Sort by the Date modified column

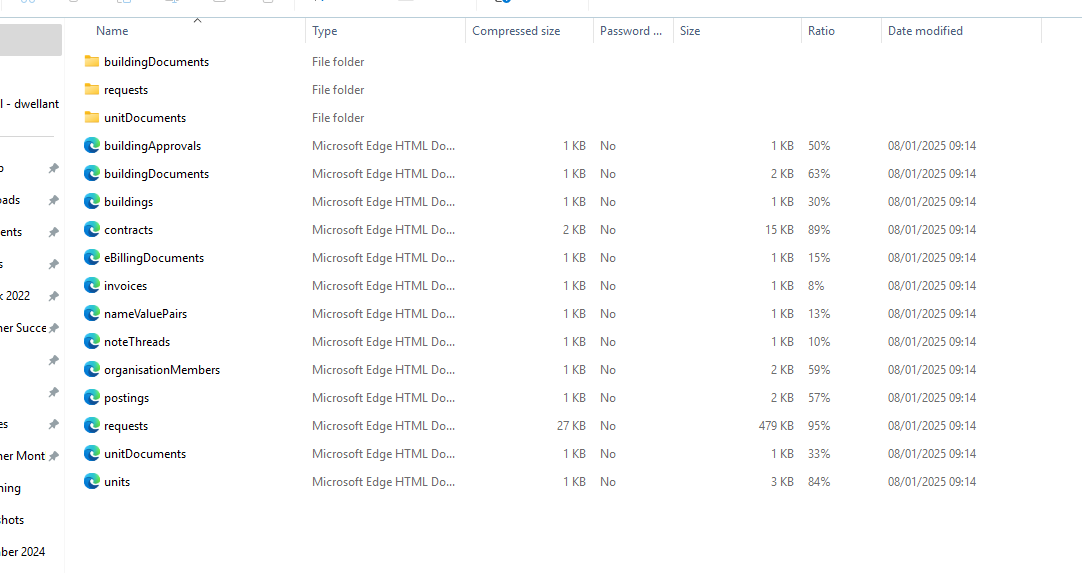coord(925,31)
